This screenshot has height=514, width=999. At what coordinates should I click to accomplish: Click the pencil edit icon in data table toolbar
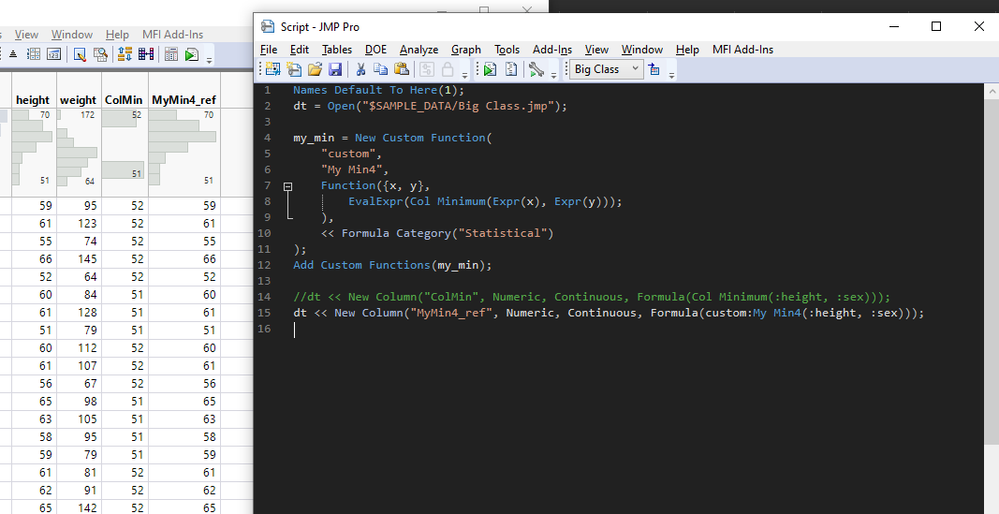[x=80, y=54]
